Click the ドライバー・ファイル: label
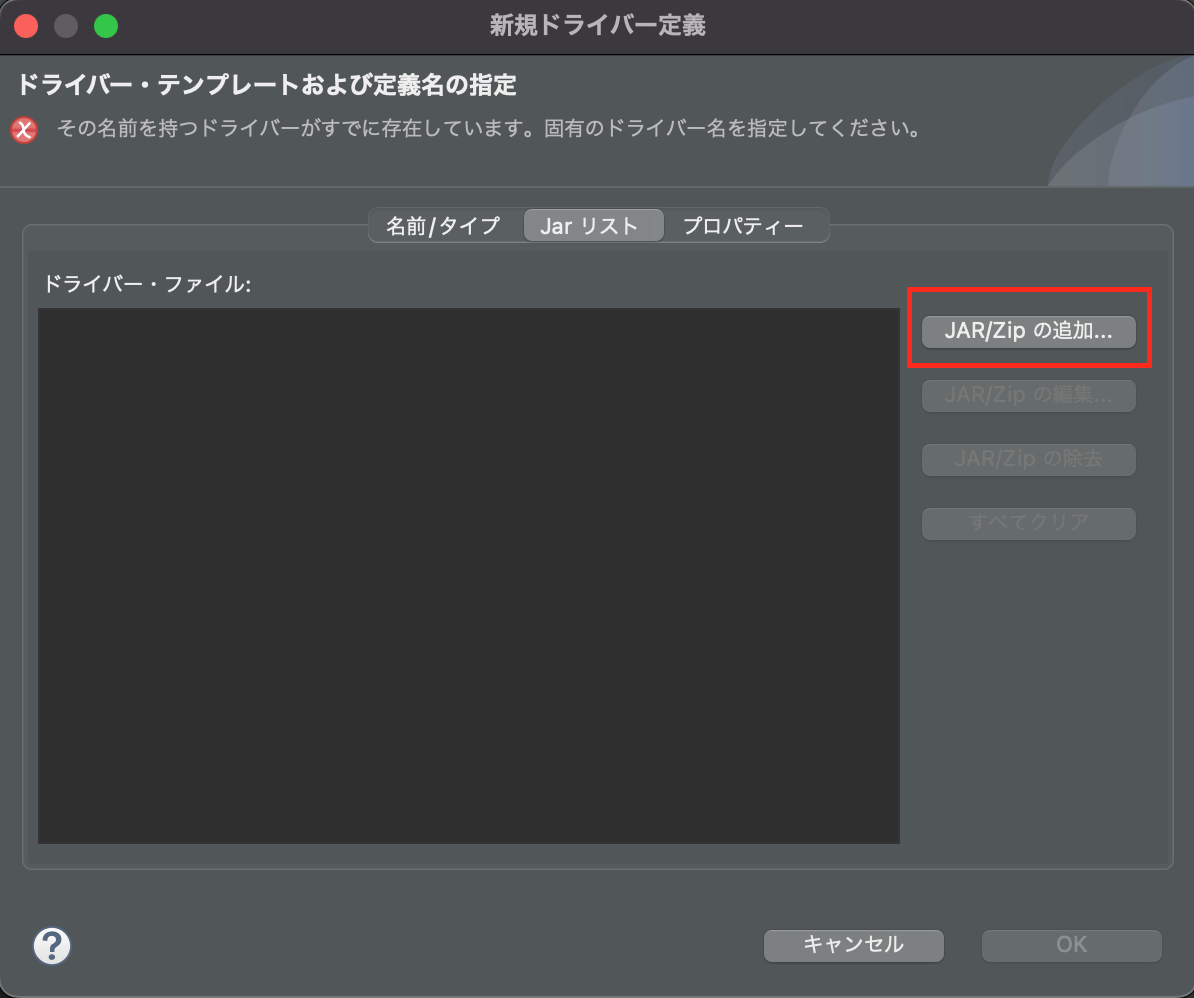 [146, 285]
